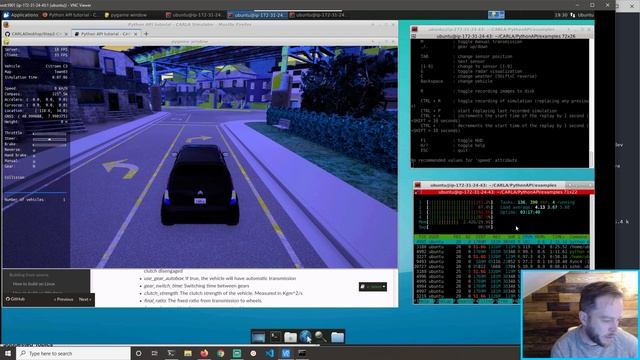The width and height of the screenshot is (640, 360).
Task: Click the webcam video overlay
Action: (580, 315)
